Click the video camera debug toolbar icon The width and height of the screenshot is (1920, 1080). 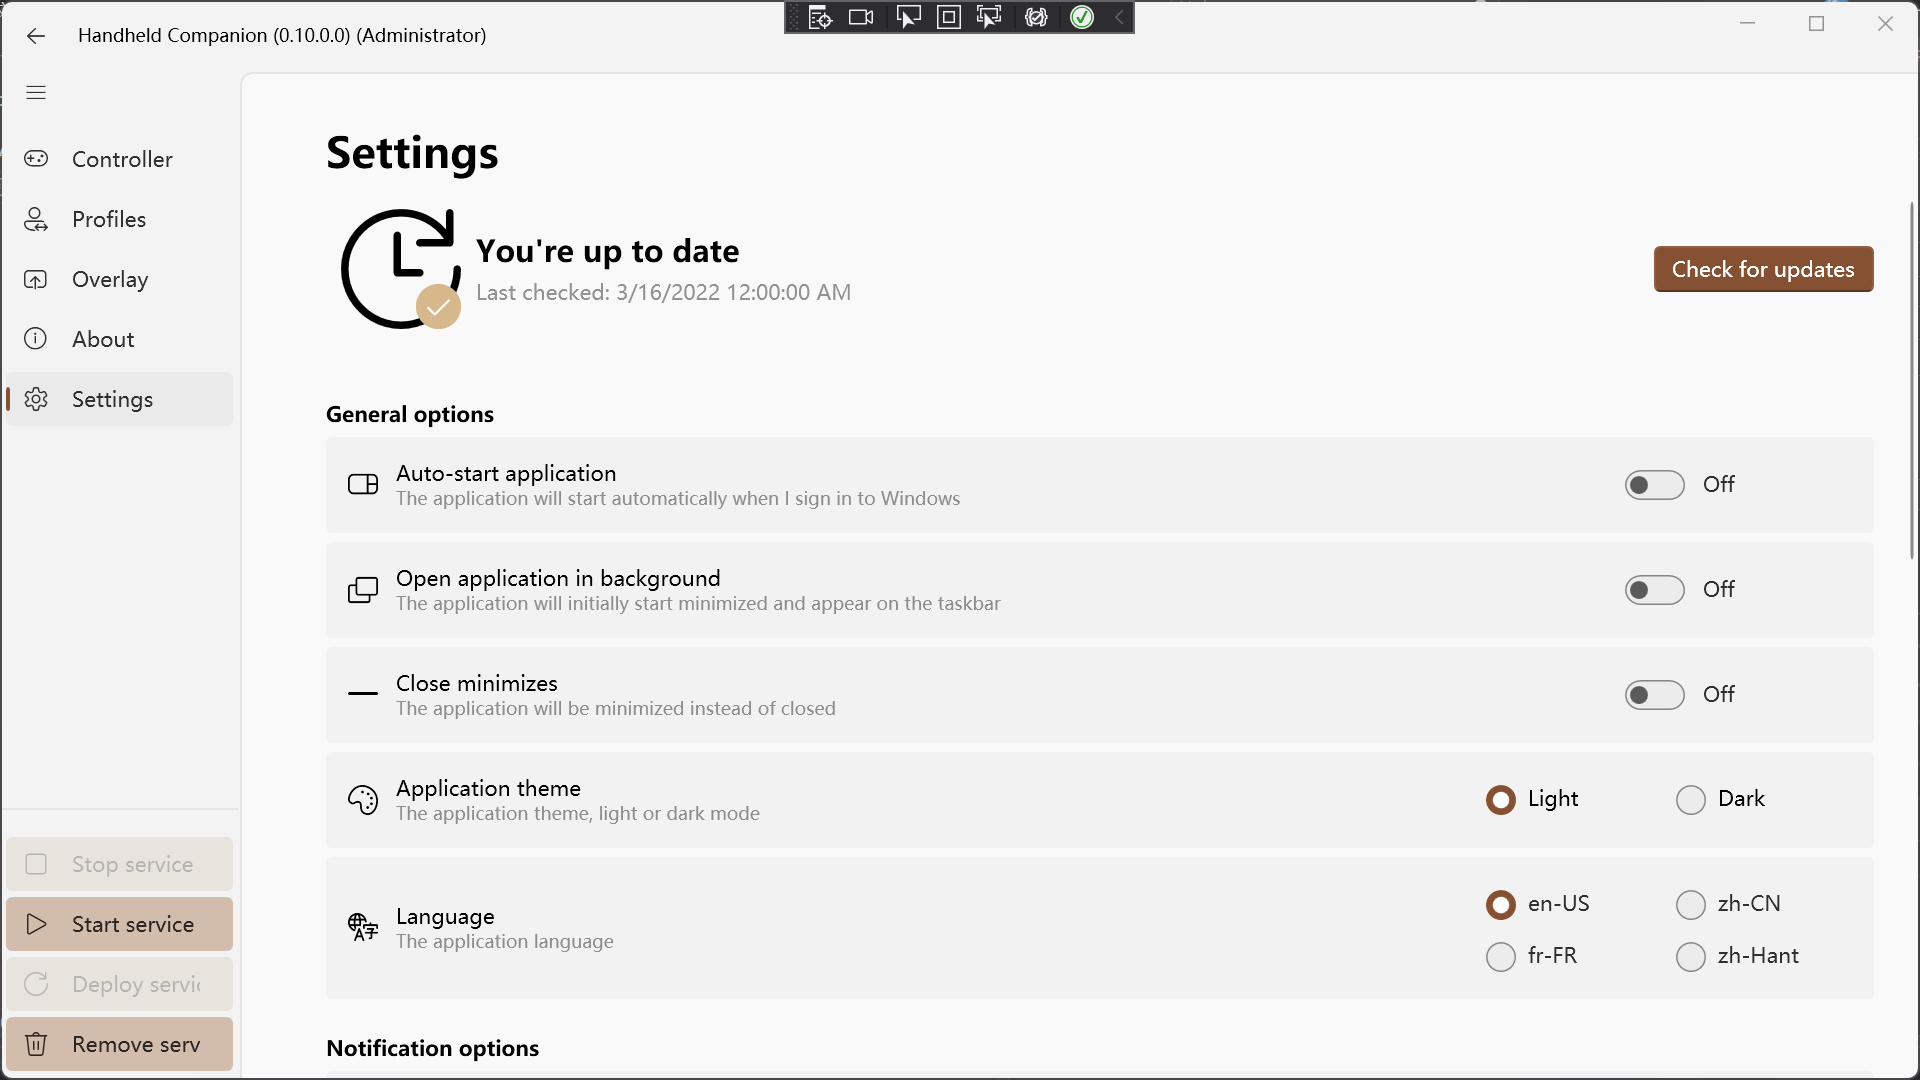click(861, 17)
